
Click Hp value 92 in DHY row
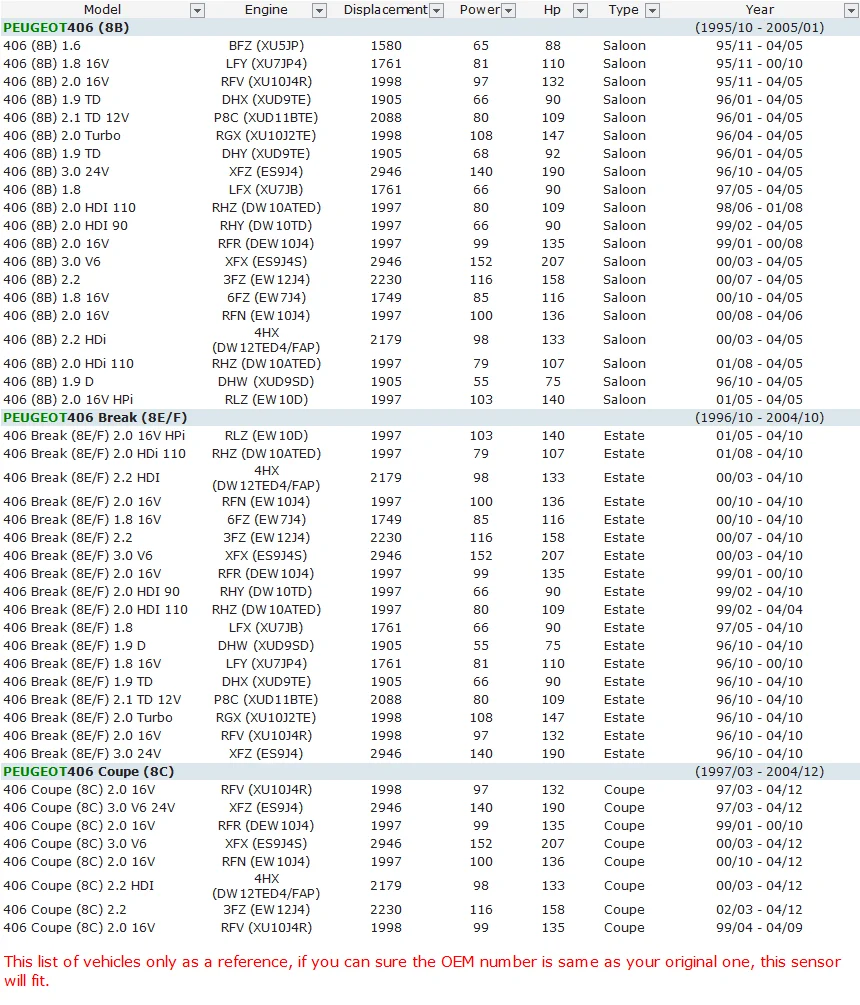coord(552,153)
